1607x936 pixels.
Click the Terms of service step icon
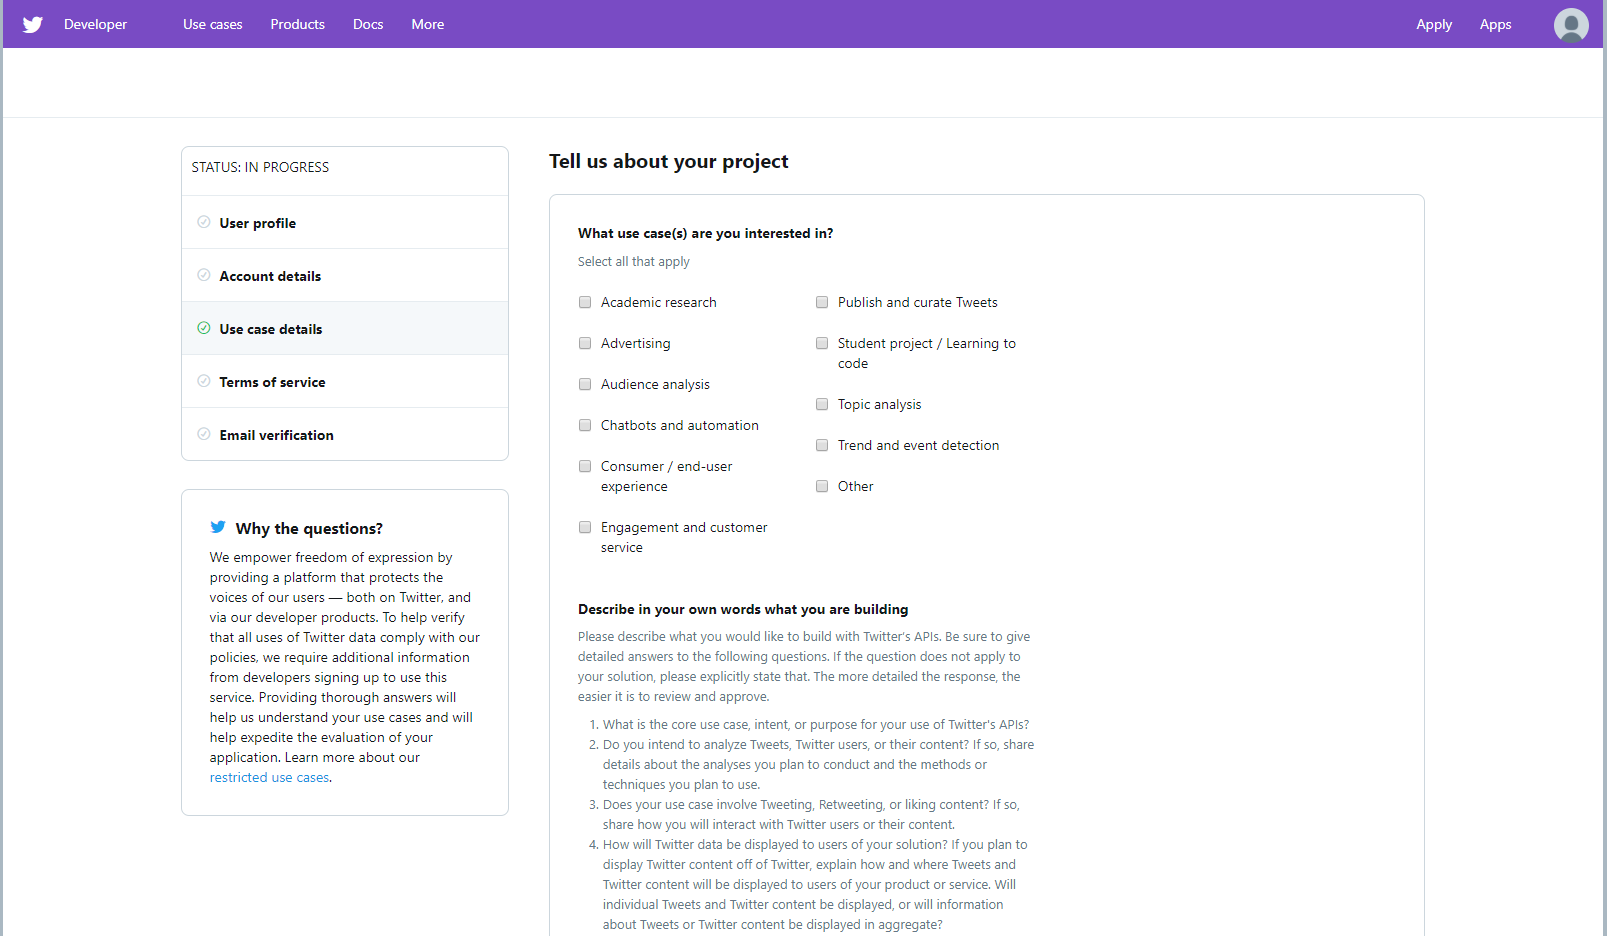(x=204, y=381)
